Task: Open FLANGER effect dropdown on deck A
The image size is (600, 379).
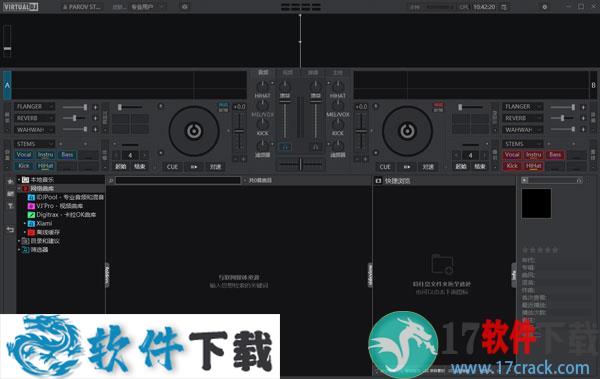Action: (34, 106)
